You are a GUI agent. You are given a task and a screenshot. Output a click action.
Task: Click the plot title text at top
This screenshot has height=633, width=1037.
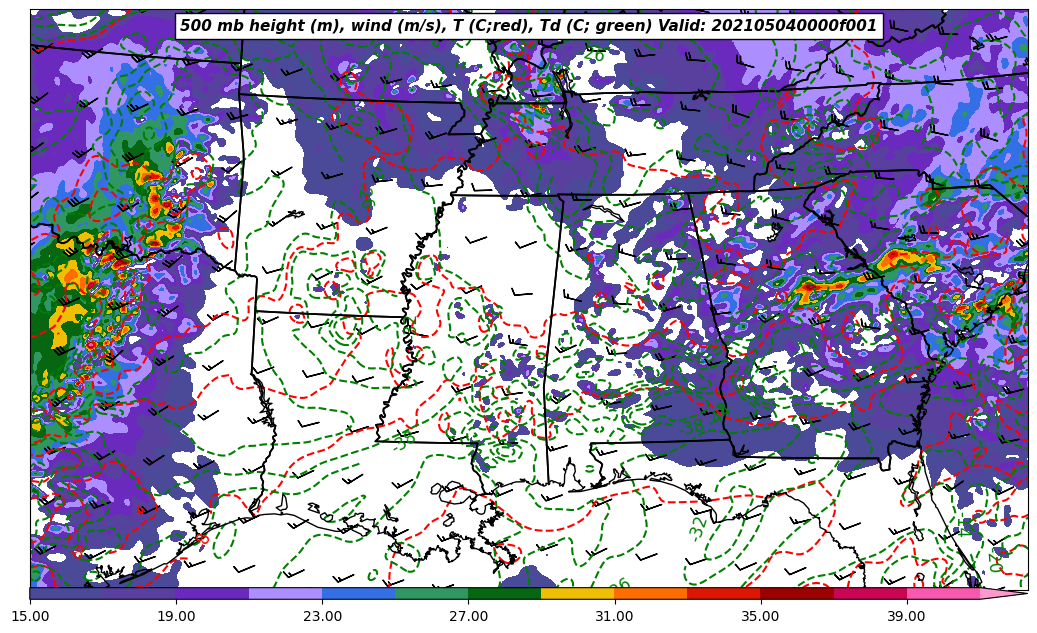coord(528,26)
